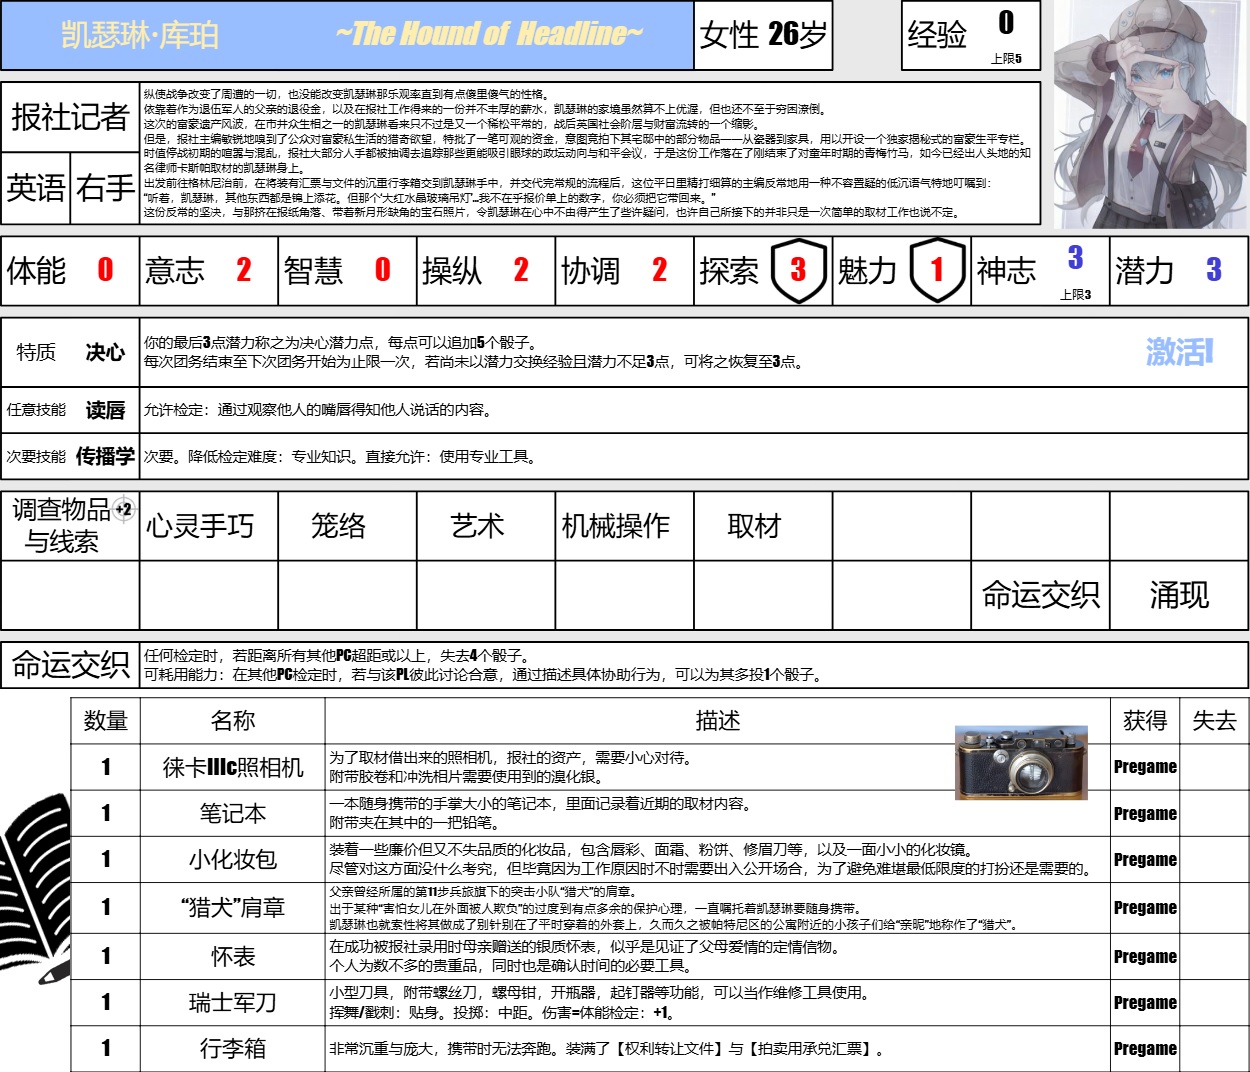The width and height of the screenshot is (1250, 1072).
Task: Click the Pregame cell in the 怀表 row
Action: pos(1145,956)
